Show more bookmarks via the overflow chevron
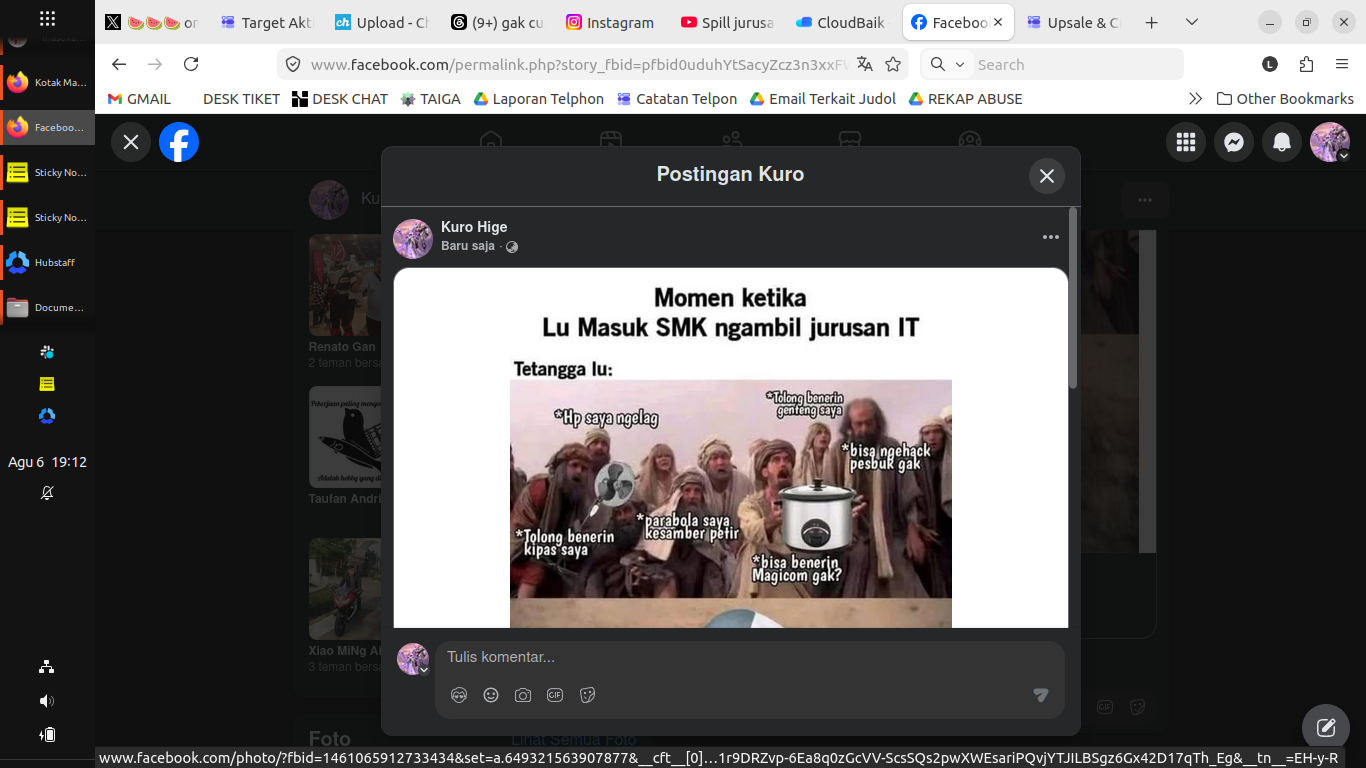The height and width of the screenshot is (768, 1366). 1195,99
